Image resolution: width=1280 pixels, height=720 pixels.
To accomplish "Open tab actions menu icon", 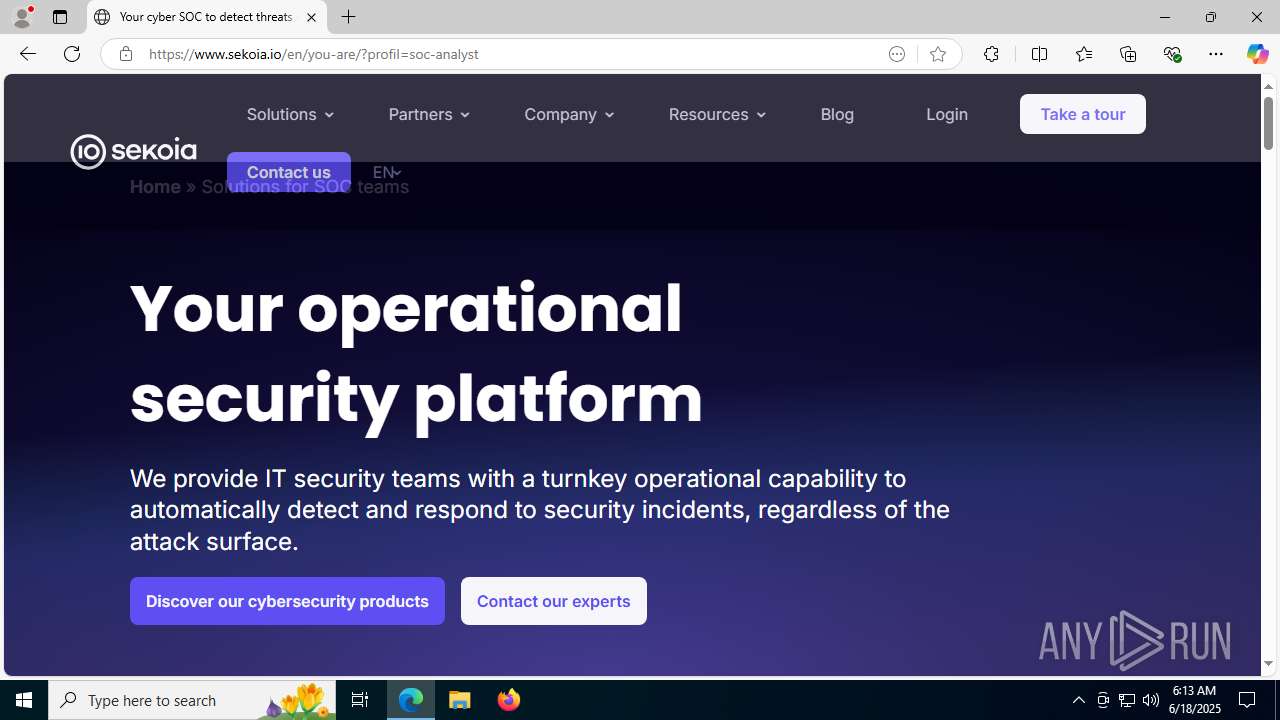I will coord(60,17).
